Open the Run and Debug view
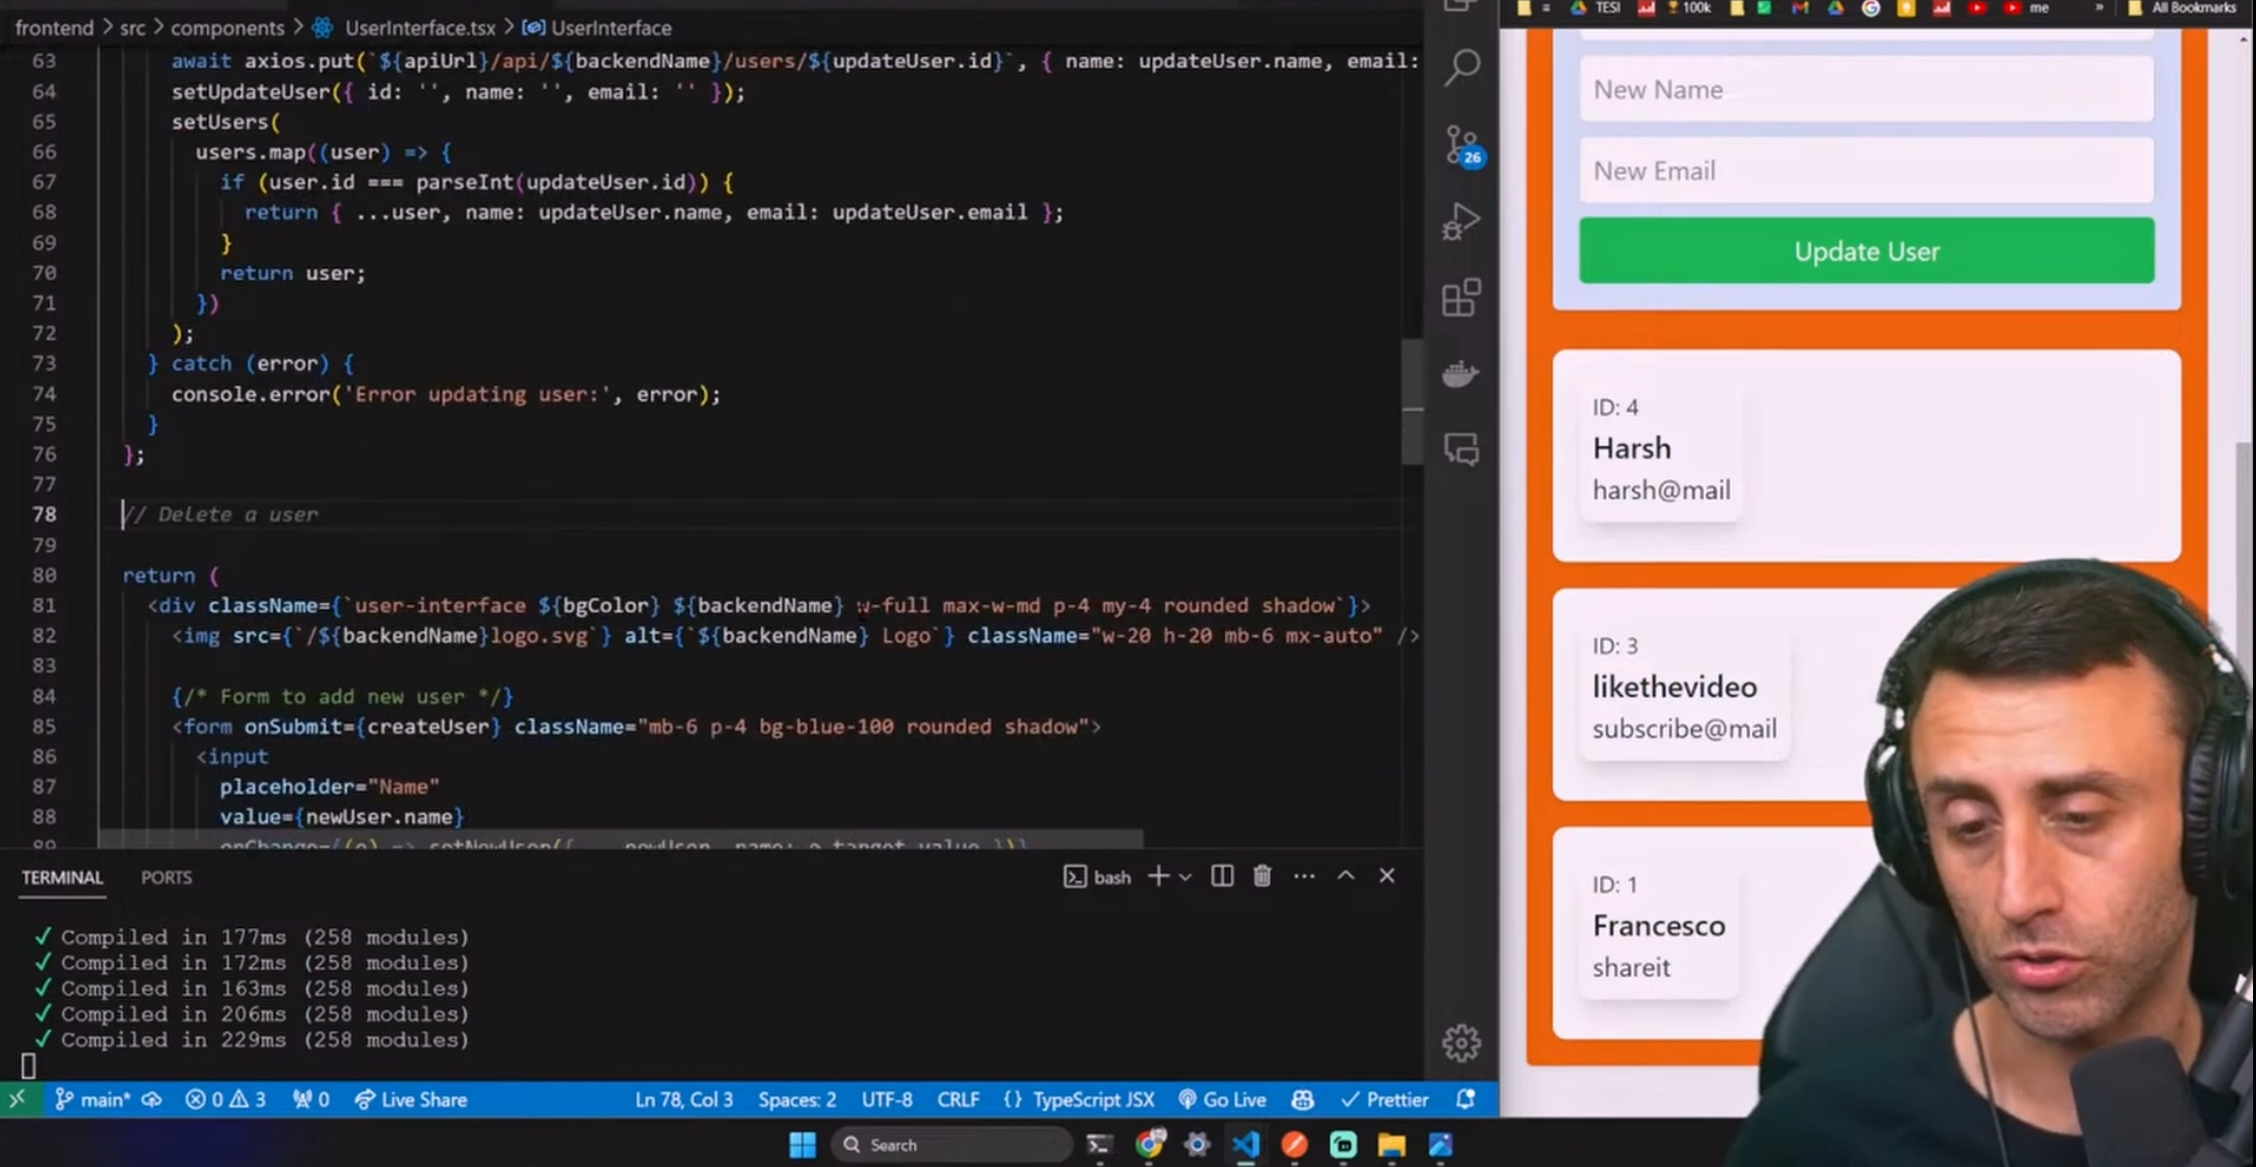 click(x=1461, y=222)
